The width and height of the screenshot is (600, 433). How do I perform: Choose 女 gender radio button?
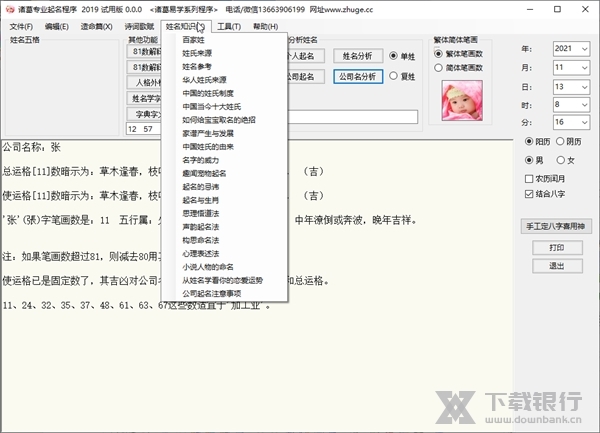point(561,160)
